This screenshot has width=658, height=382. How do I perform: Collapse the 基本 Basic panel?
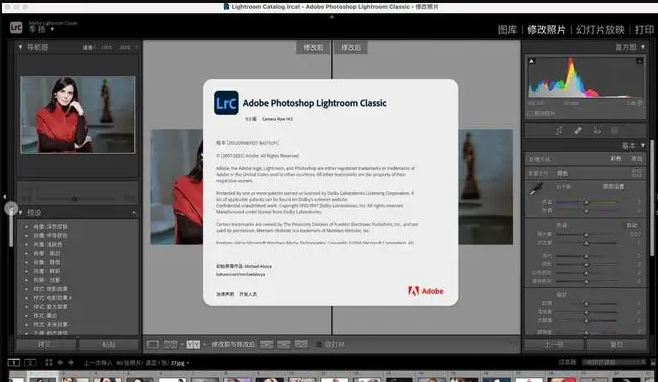click(x=643, y=146)
